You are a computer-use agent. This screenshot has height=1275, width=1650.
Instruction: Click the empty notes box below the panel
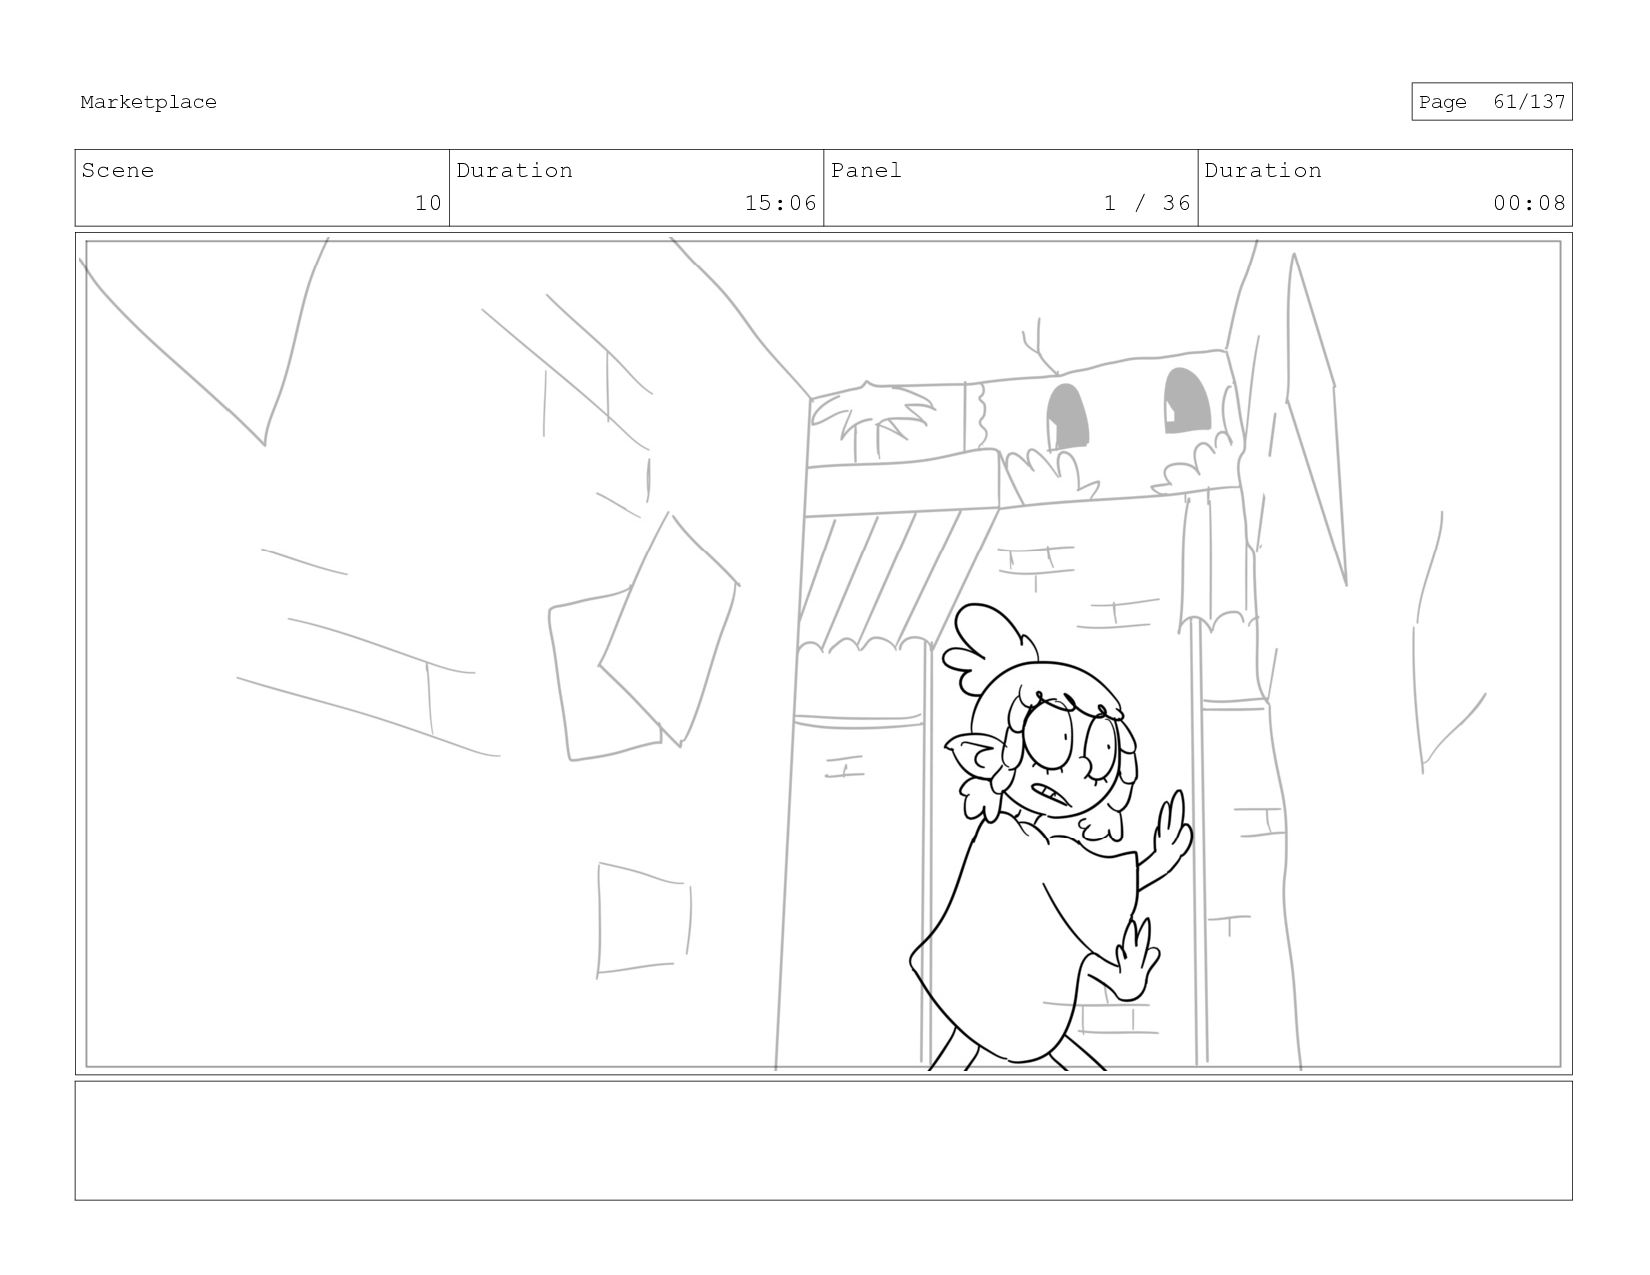tap(823, 1140)
